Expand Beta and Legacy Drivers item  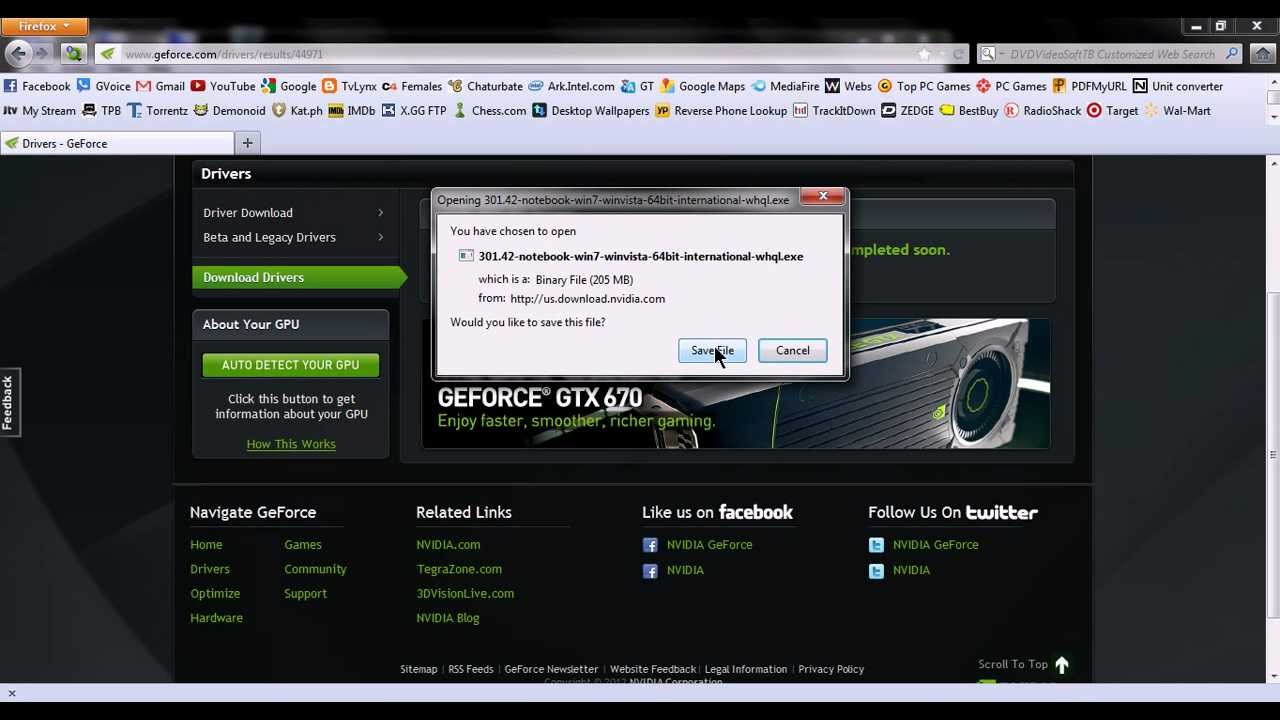click(292, 237)
